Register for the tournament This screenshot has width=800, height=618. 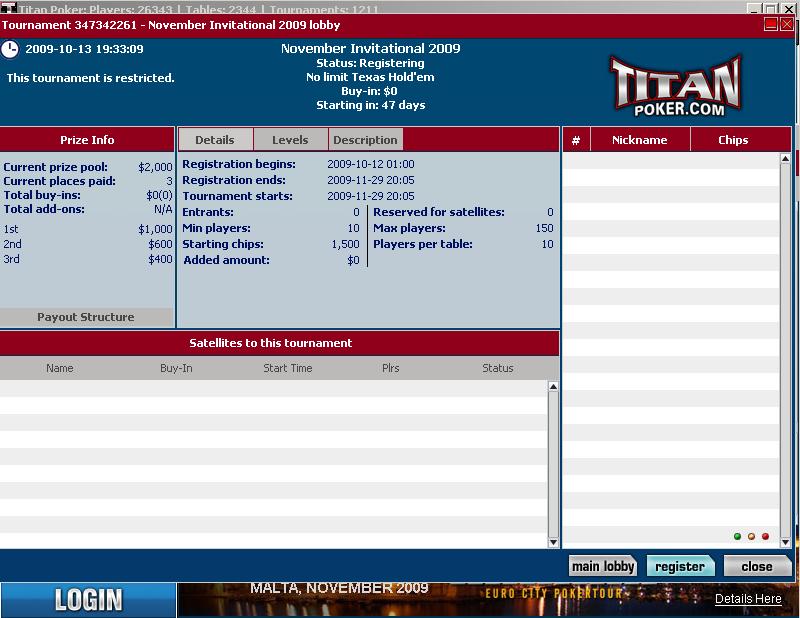[x=680, y=566]
